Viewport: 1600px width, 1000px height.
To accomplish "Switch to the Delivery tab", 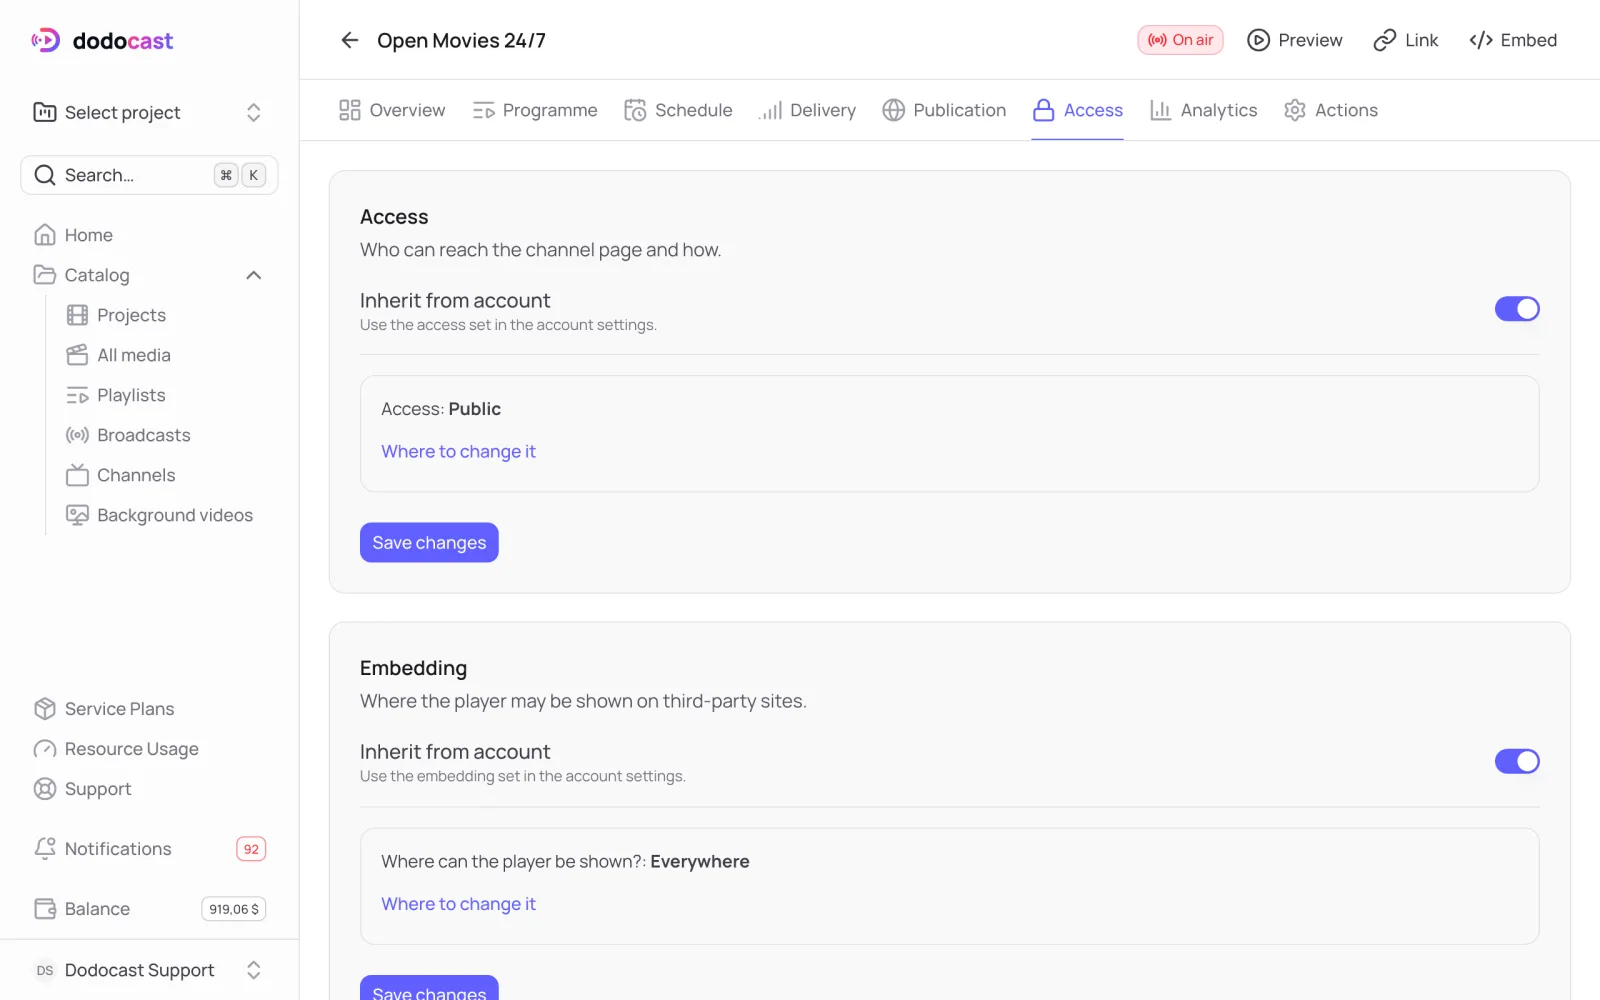I will (x=807, y=110).
